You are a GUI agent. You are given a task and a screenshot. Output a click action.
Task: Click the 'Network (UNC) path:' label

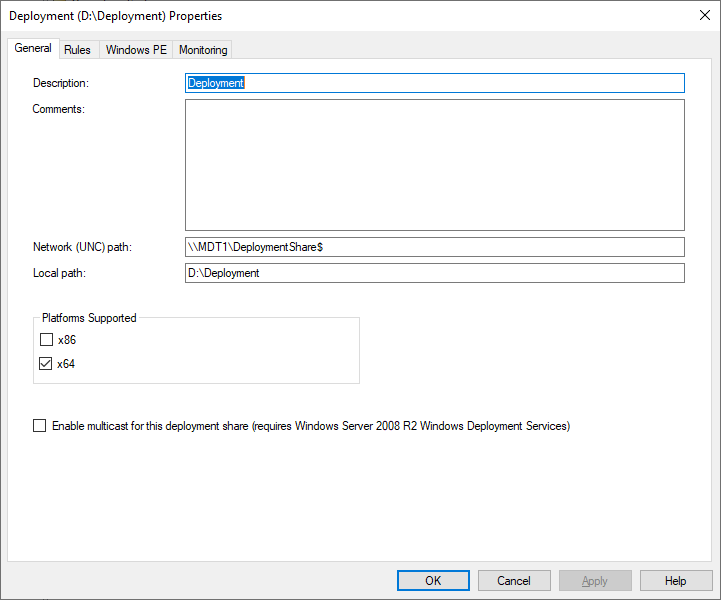[90, 247]
